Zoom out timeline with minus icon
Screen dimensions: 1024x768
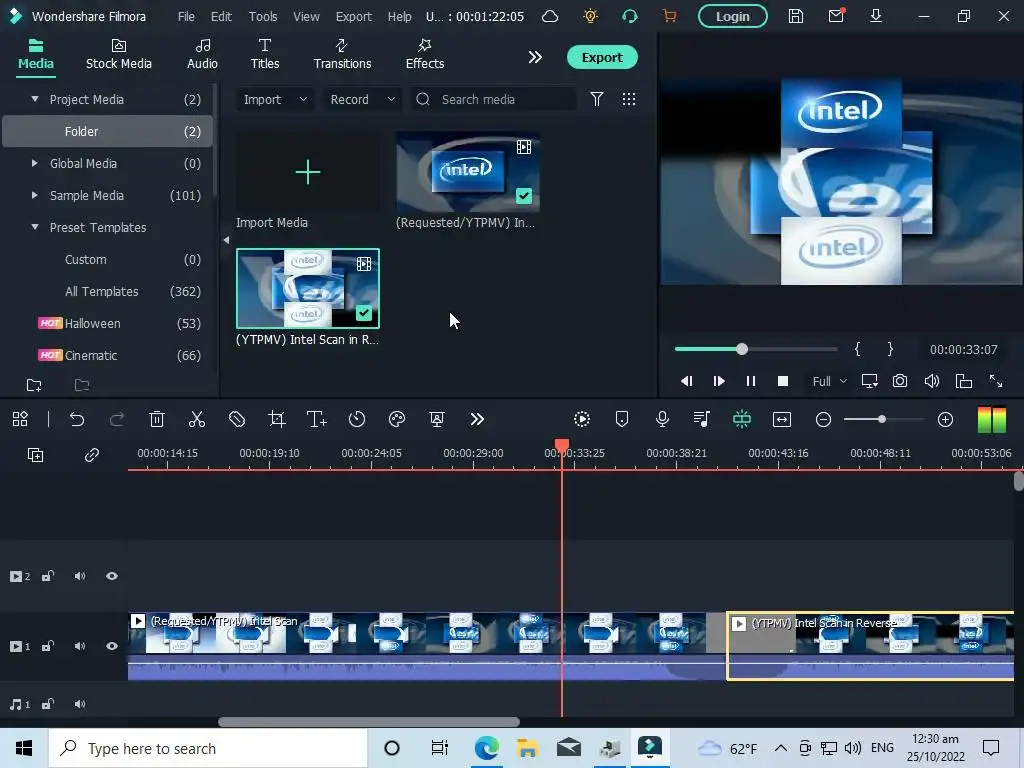pyautogui.click(x=824, y=419)
